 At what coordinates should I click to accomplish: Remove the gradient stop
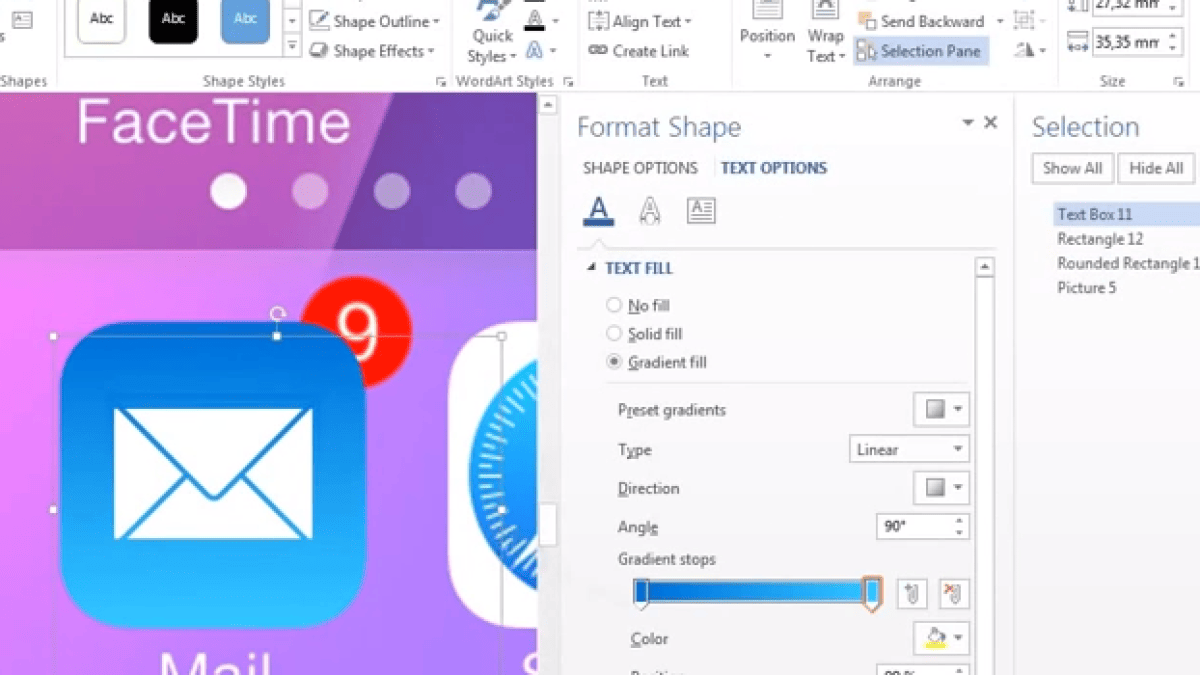click(954, 594)
